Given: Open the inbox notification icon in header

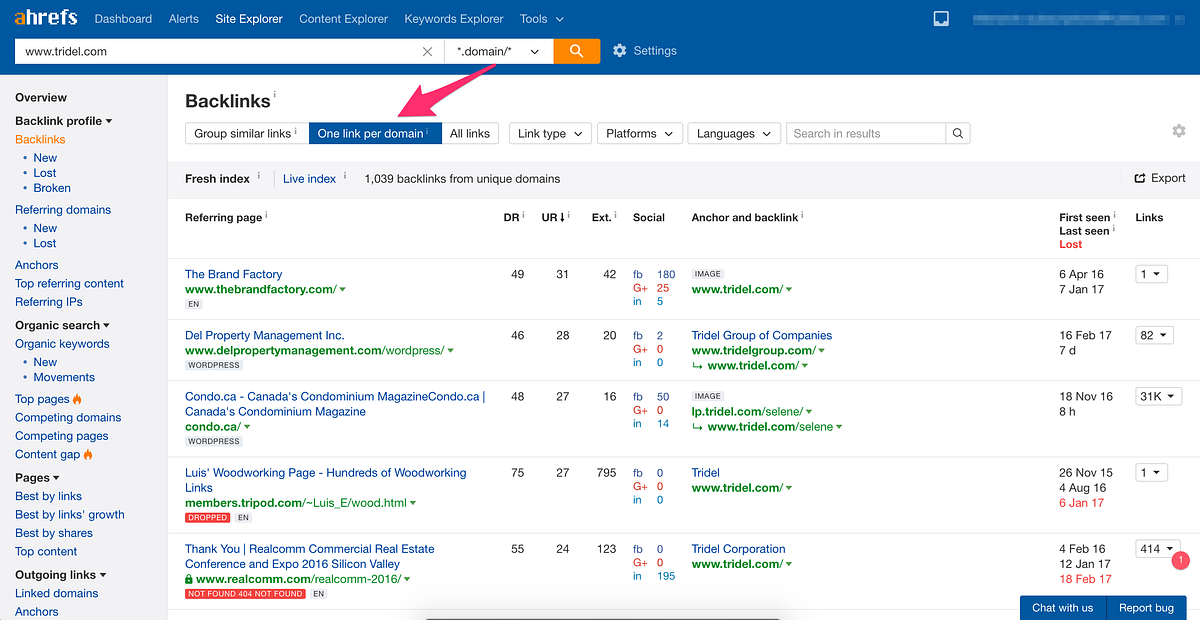Looking at the screenshot, I should (941, 18).
